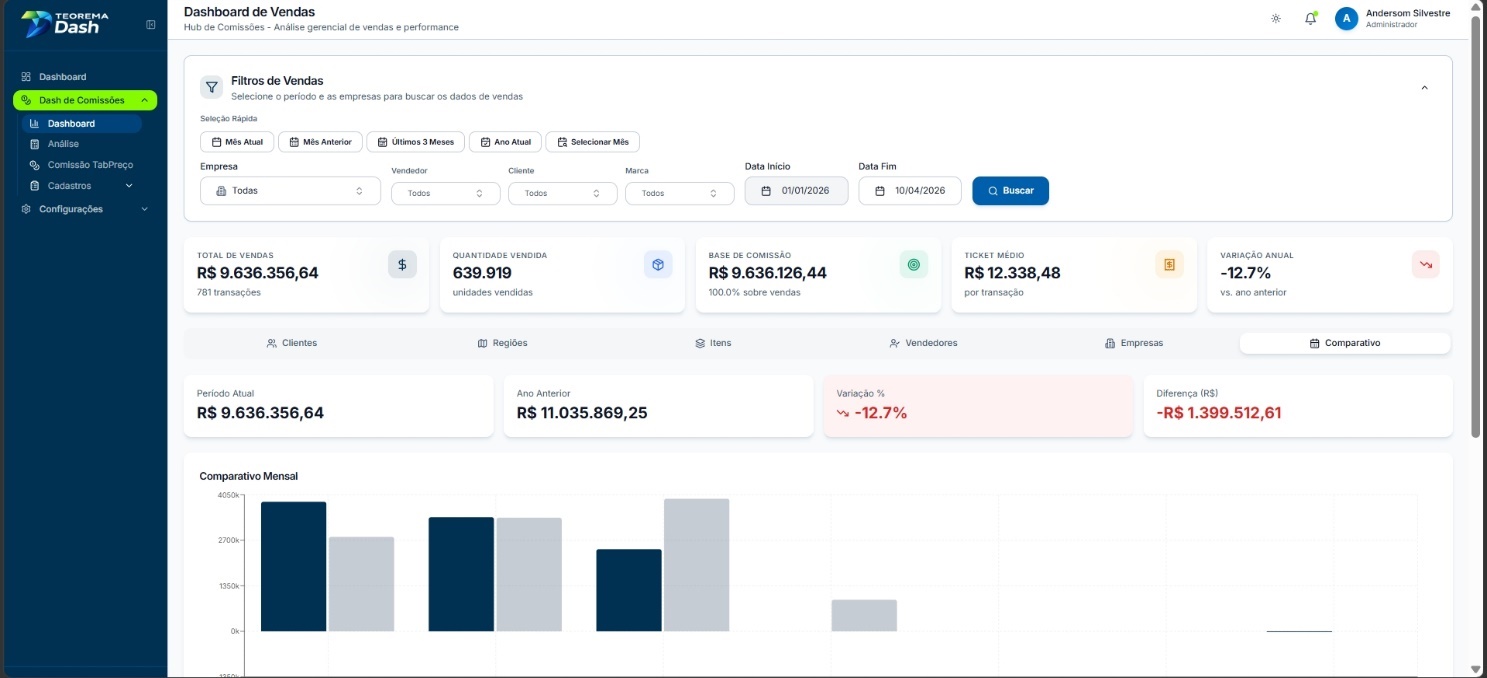Image resolution: width=1487 pixels, height=678 pixels.
Task: Open the Empresa dropdown showing Todas
Action: (290, 191)
